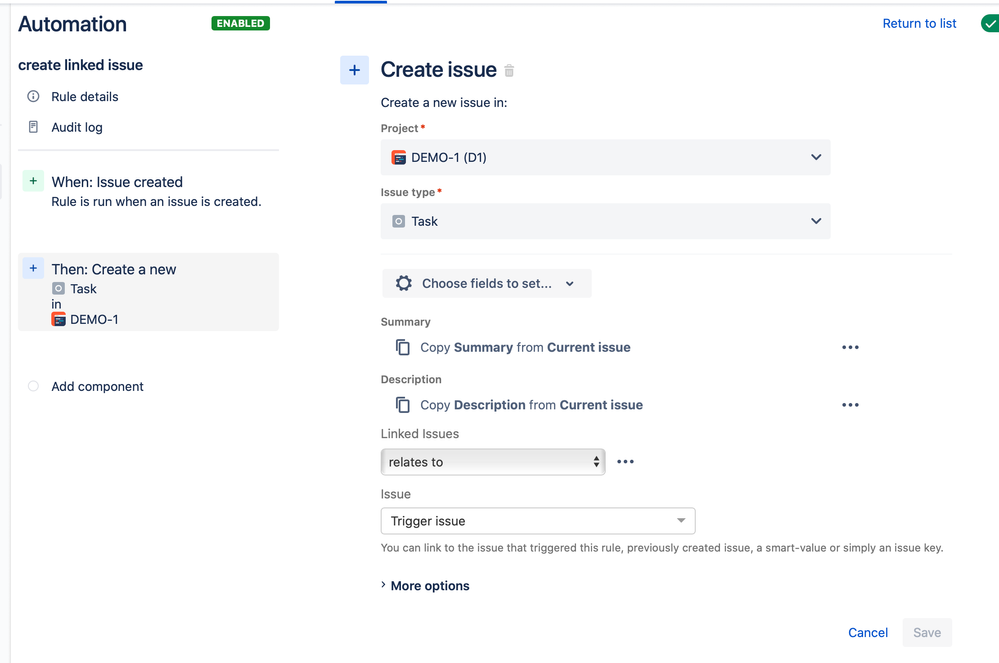Click the Automation page heading
999x663 pixels.
point(73,24)
